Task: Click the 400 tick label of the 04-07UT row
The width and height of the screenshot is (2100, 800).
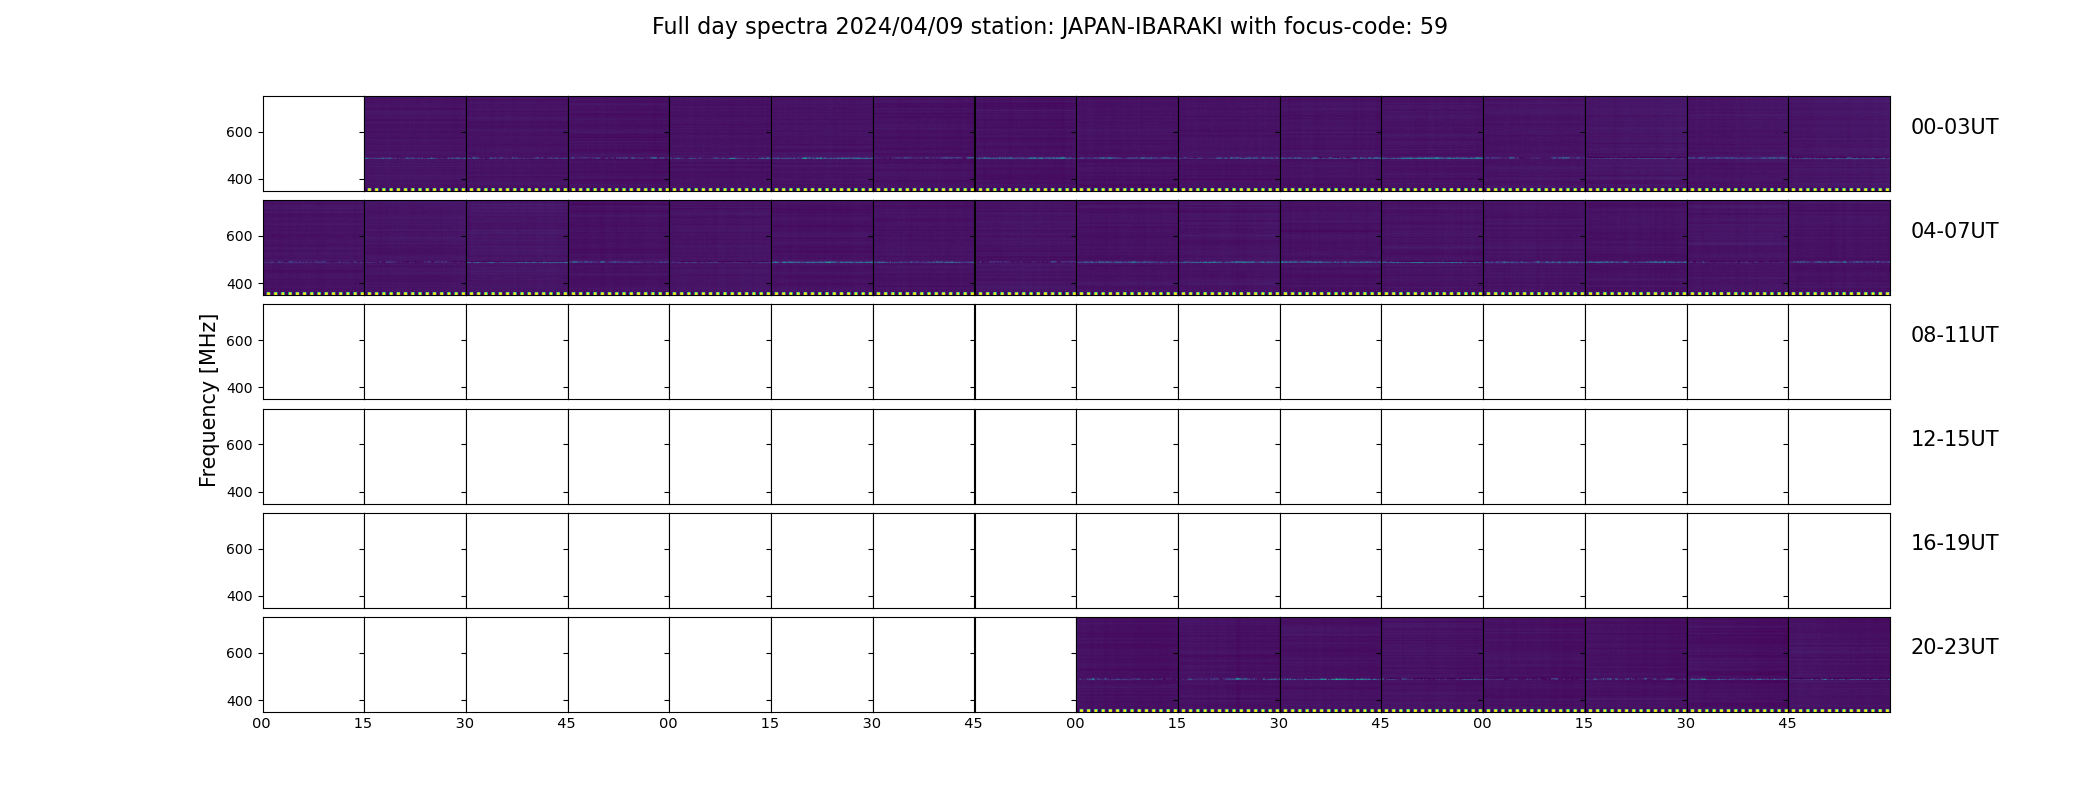Action: [x=239, y=284]
